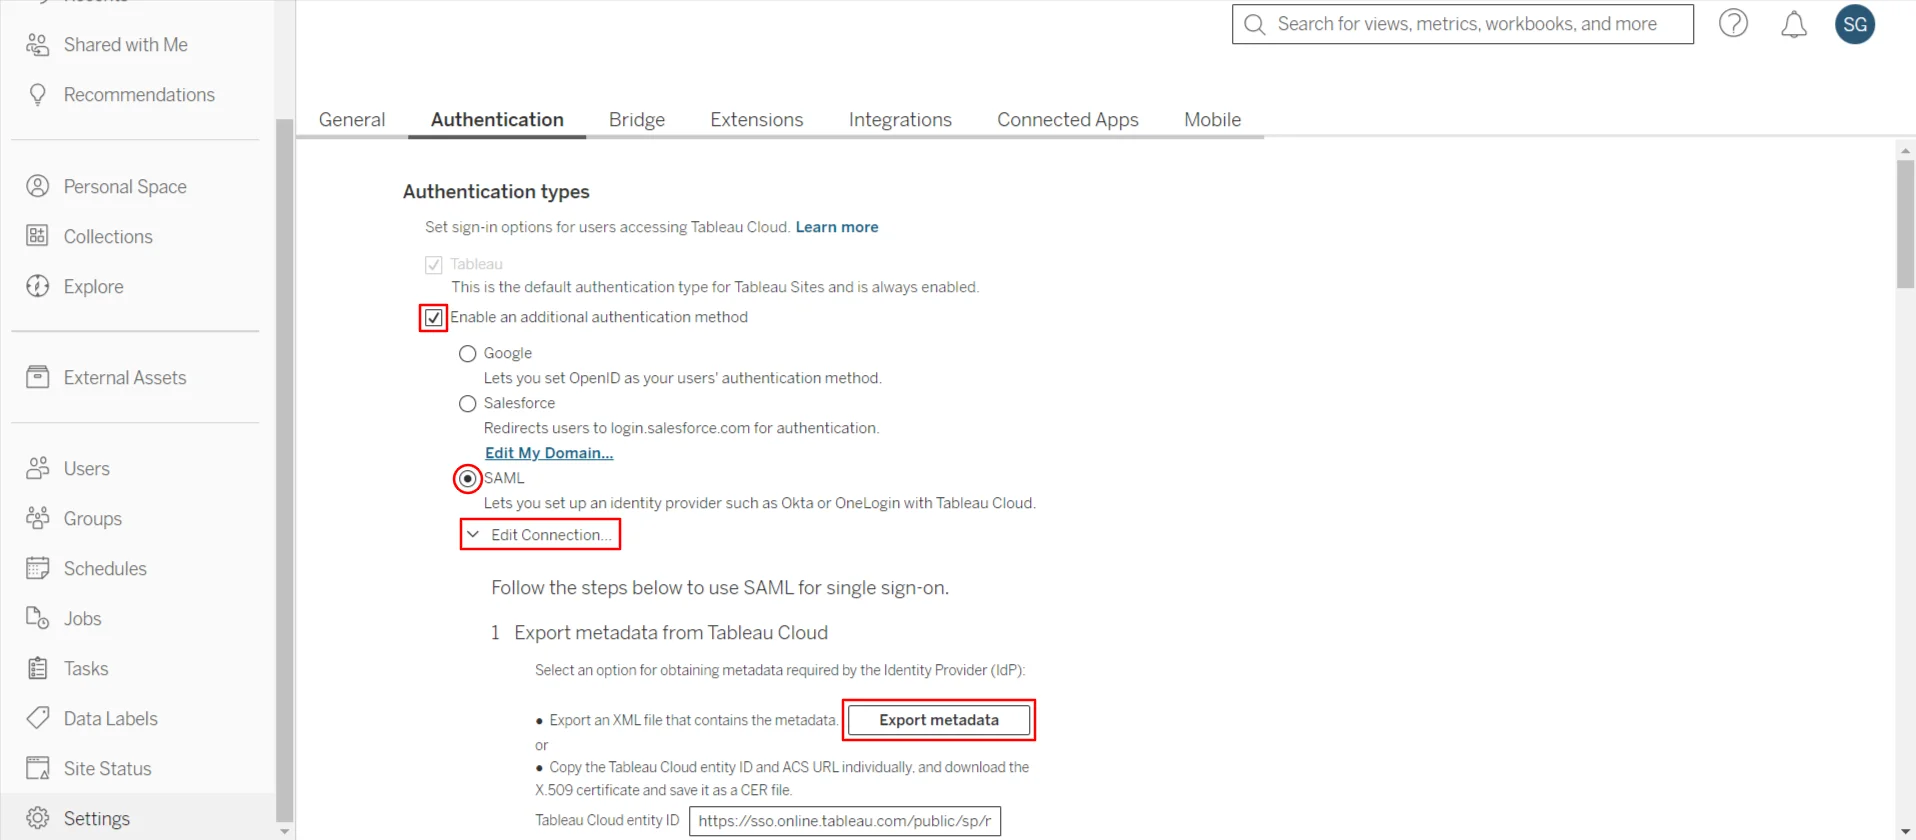Go to Personal Space
Screen dimensions: 1916x840
(x=125, y=186)
